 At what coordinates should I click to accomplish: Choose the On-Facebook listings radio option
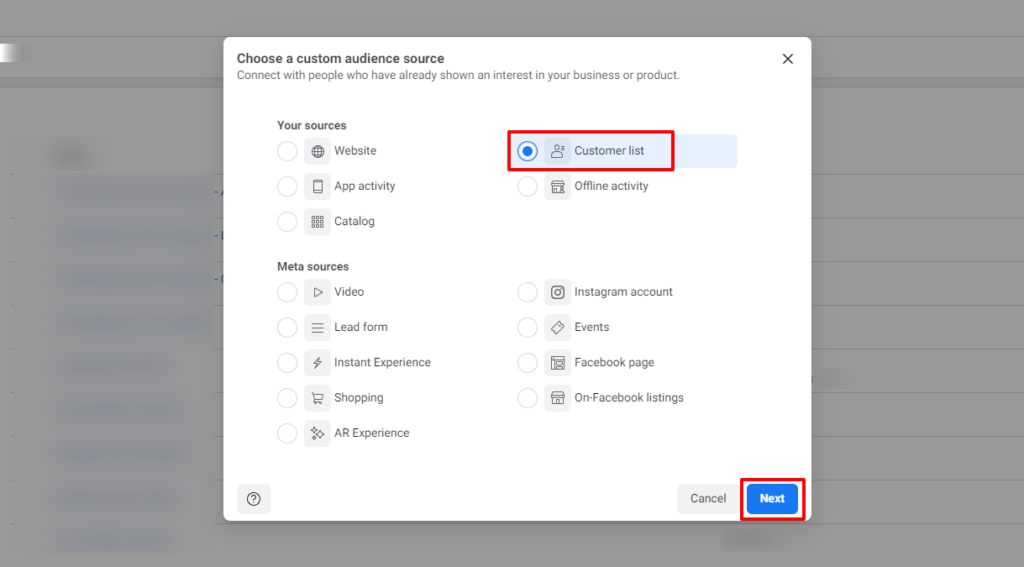pos(528,398)
